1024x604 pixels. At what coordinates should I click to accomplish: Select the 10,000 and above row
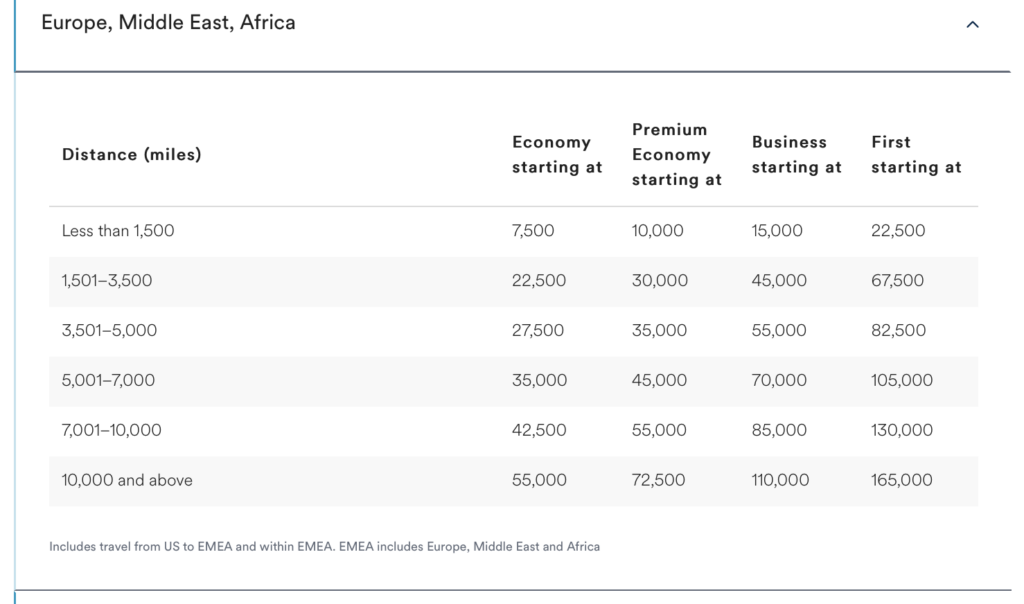tap(513, 481)
